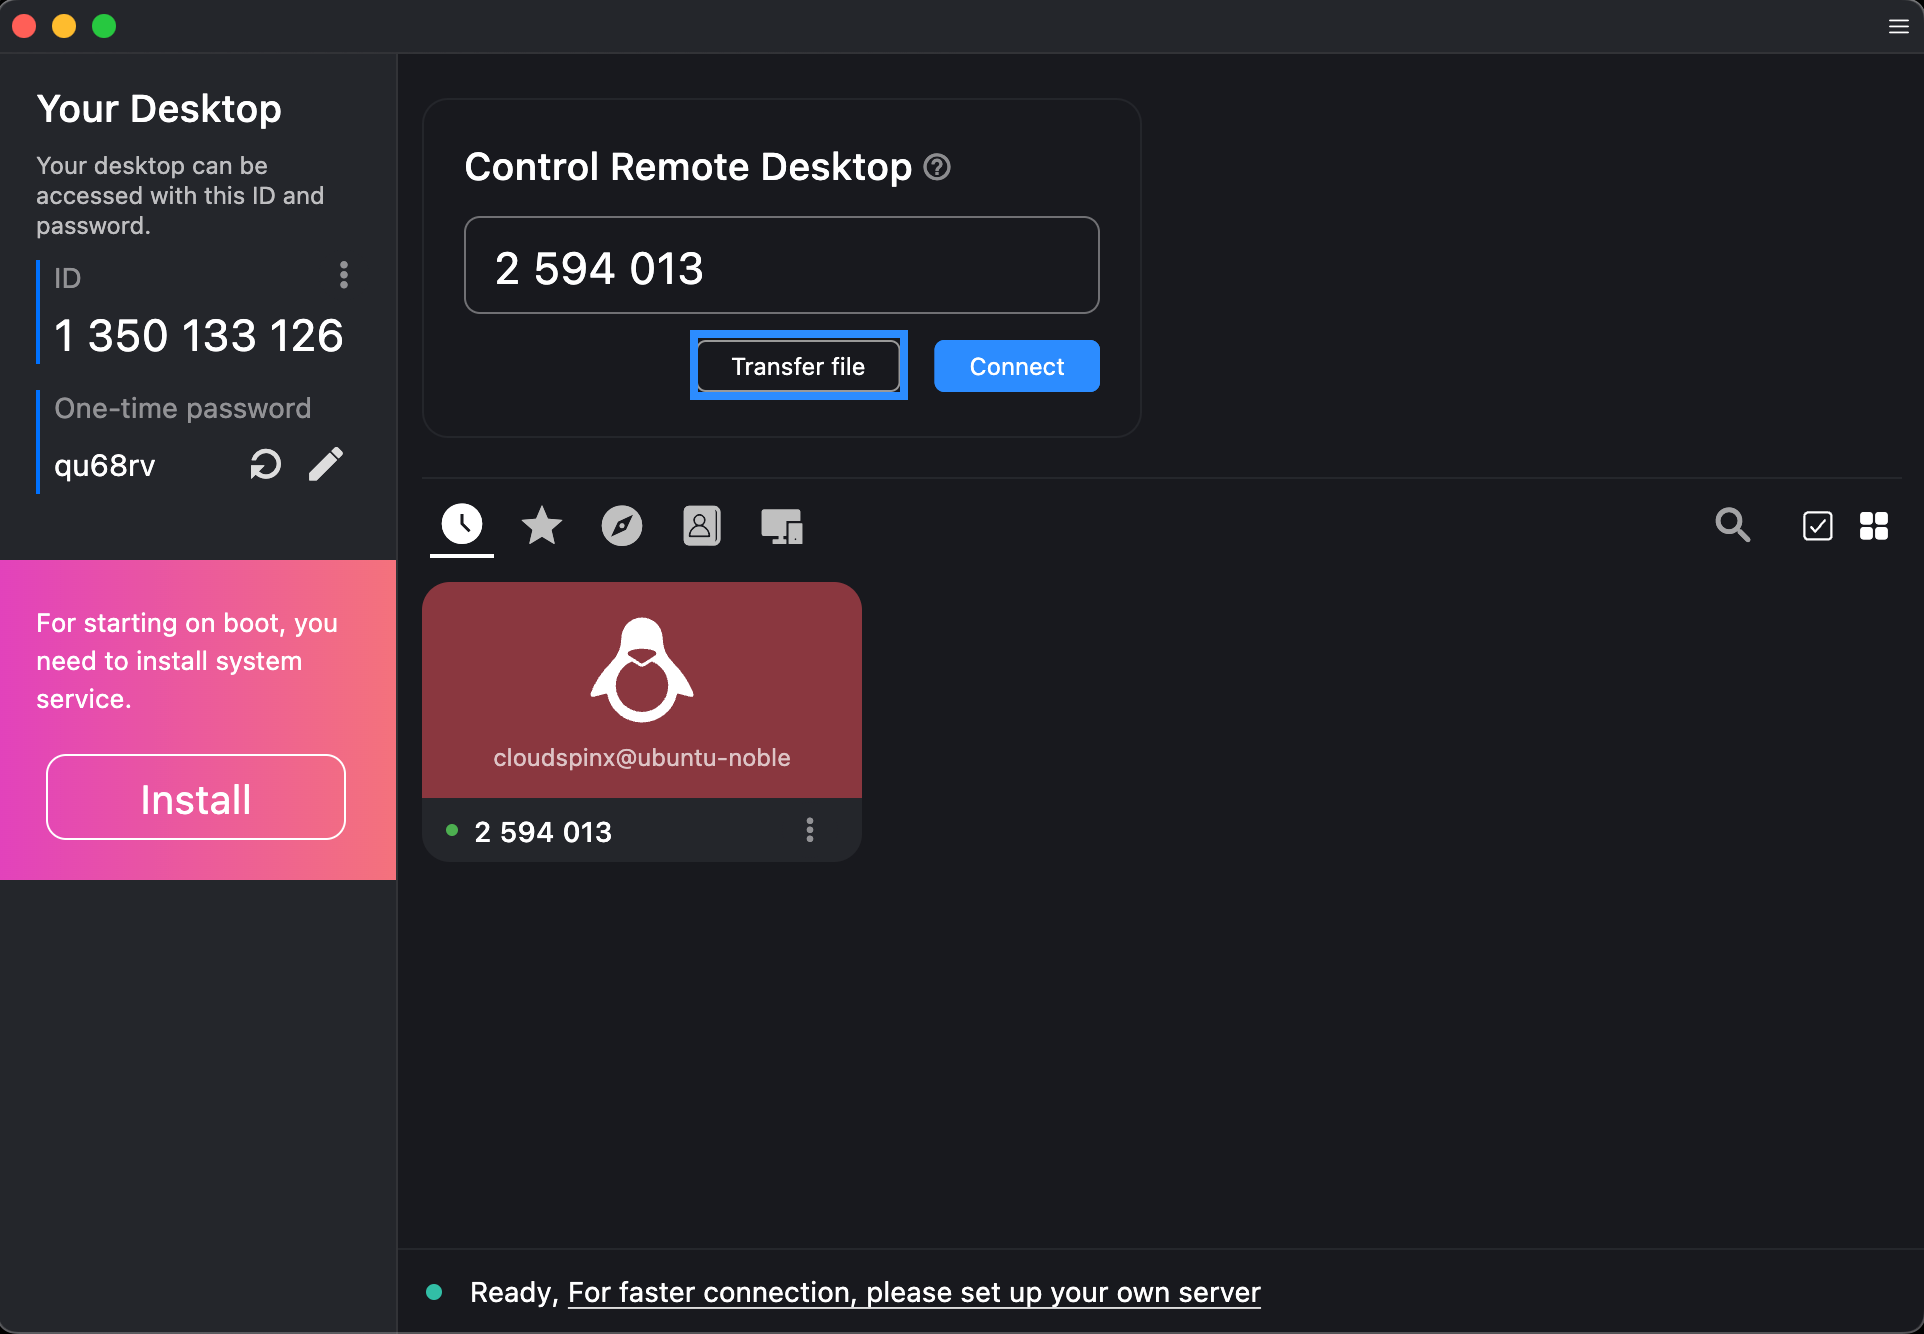Click inside the remote ID input field
This screenshot has height=1334, width=1924.
click(x=781, y=265)
